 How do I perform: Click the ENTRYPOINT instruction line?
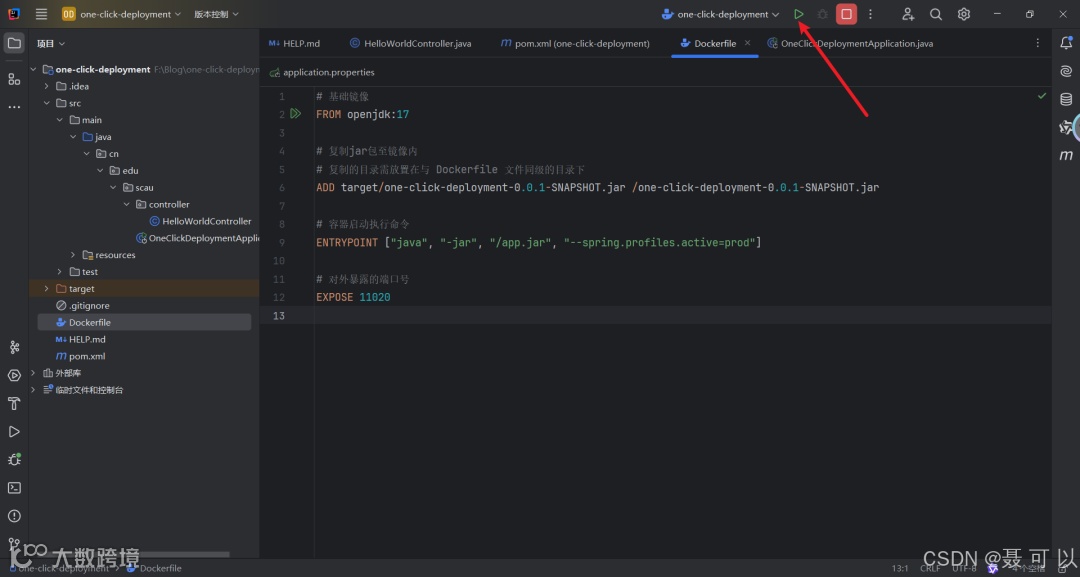click(x=539, y=242)
